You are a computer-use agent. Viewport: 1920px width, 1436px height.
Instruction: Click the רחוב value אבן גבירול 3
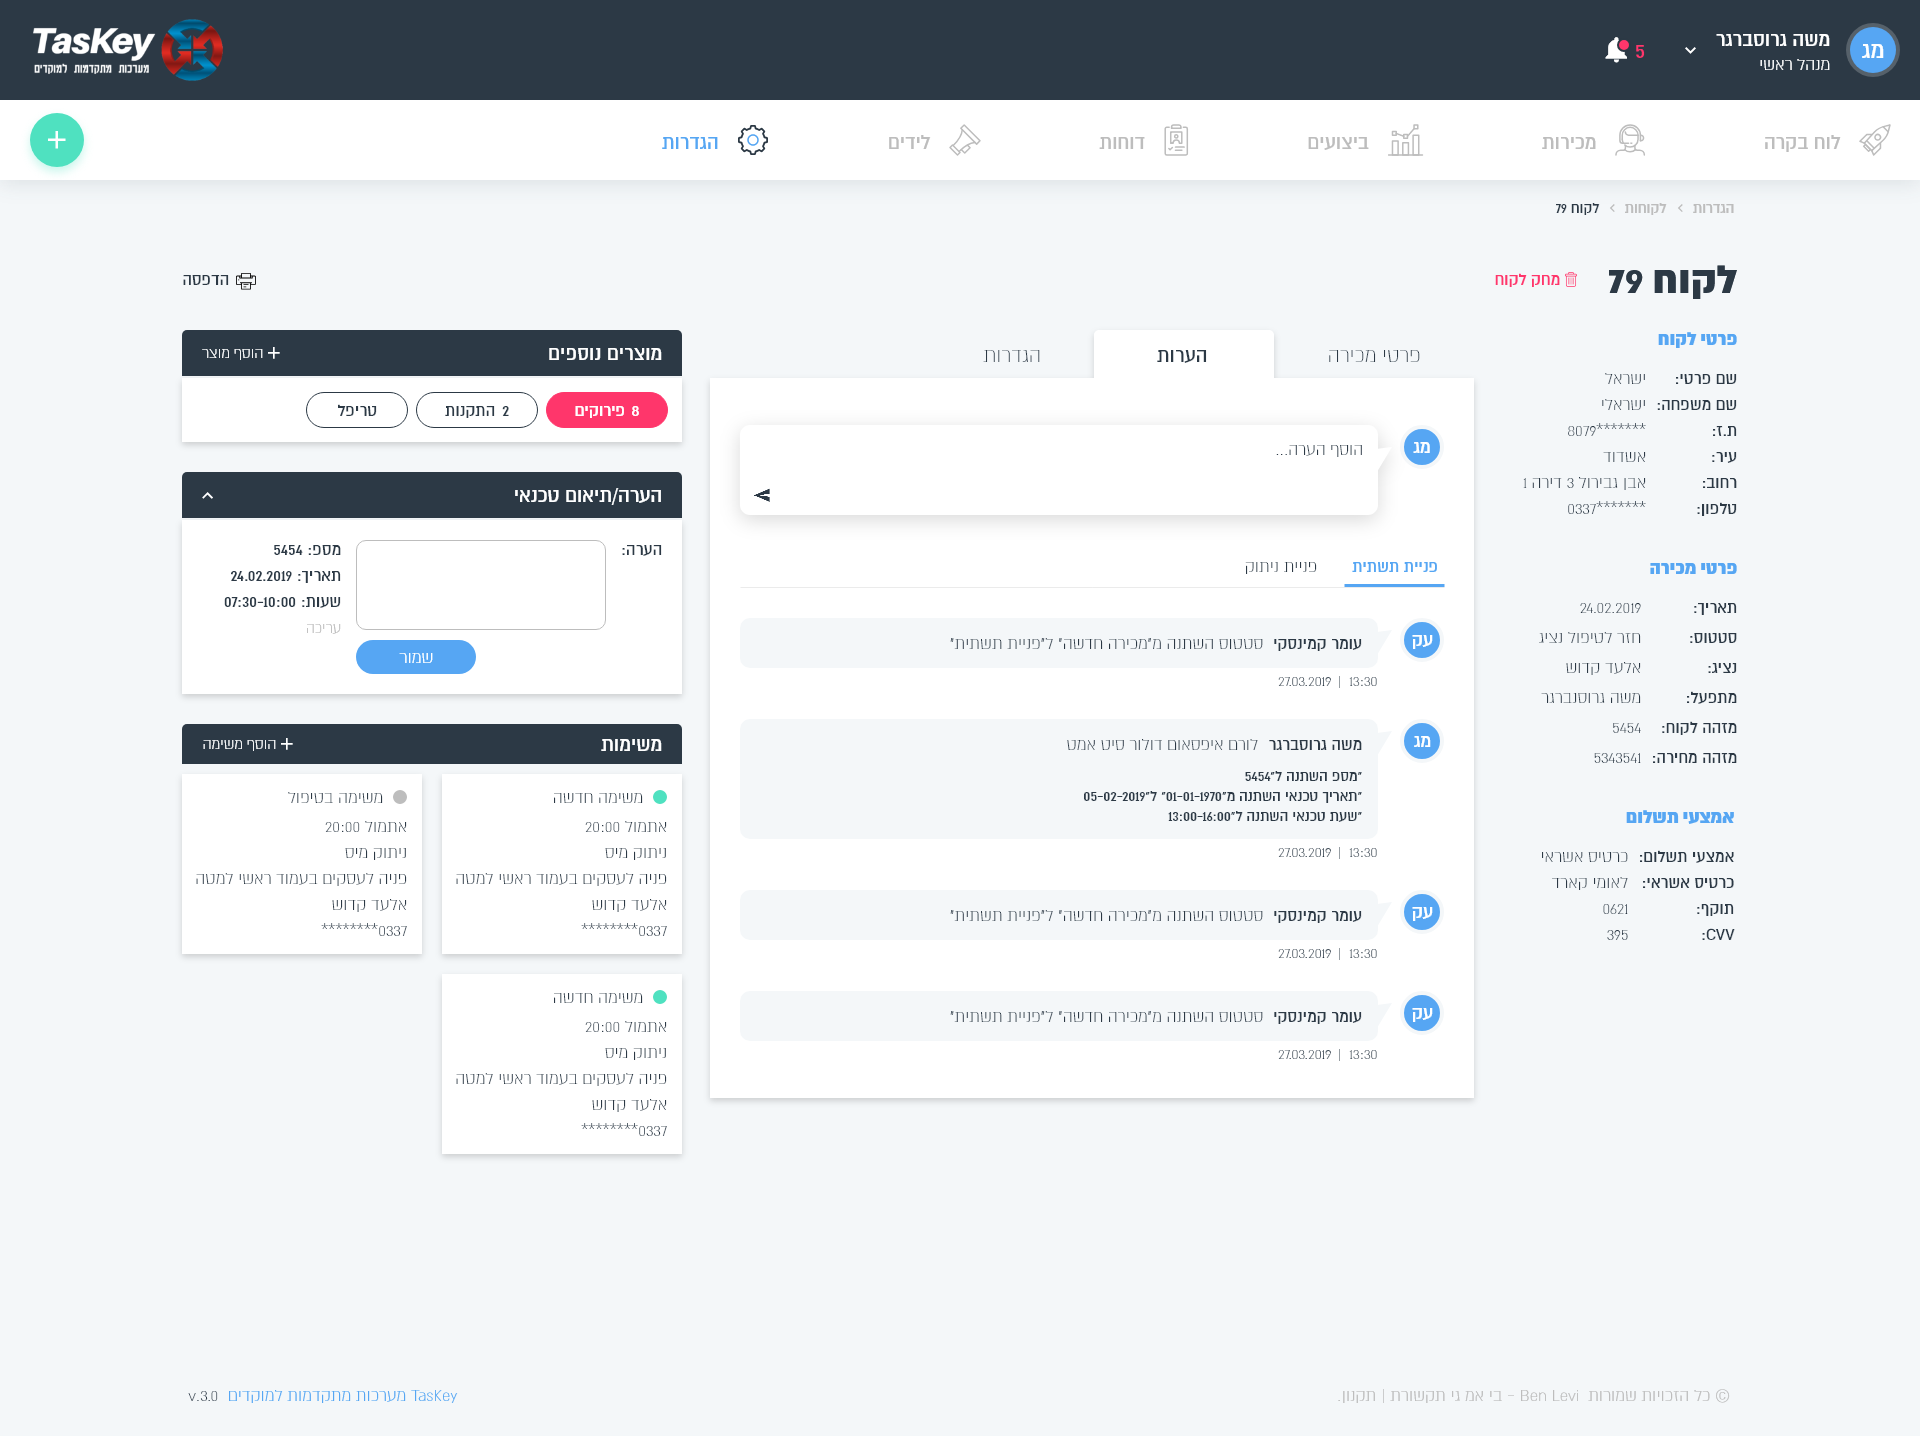[x=1584, y=483]
